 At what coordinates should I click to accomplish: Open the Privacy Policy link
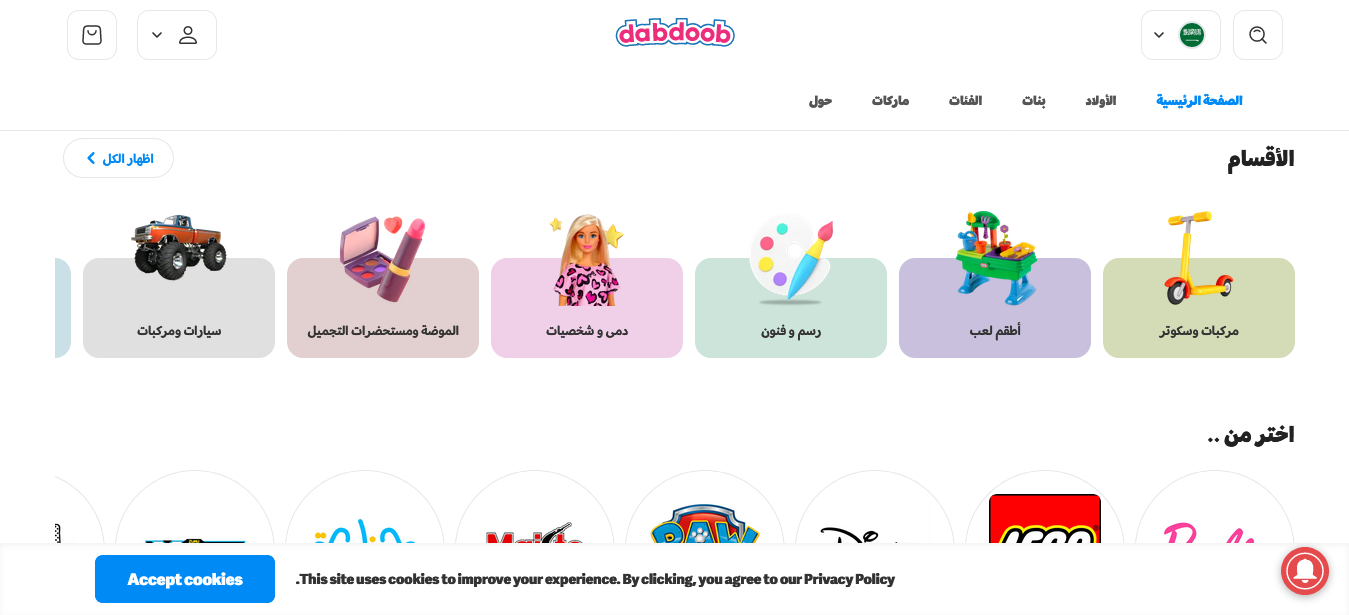pyautogui.click(x=849, y=579)
